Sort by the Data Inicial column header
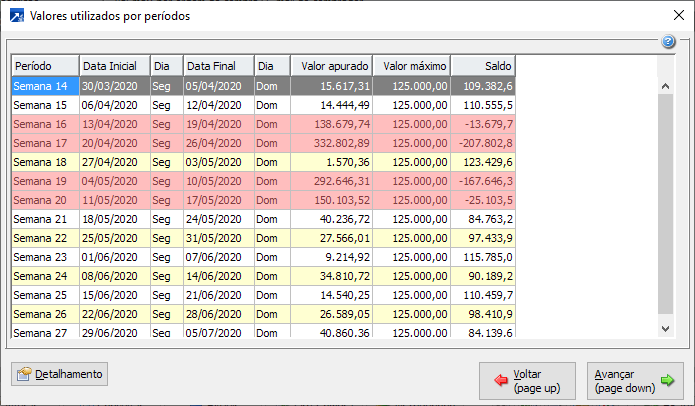 115,66
